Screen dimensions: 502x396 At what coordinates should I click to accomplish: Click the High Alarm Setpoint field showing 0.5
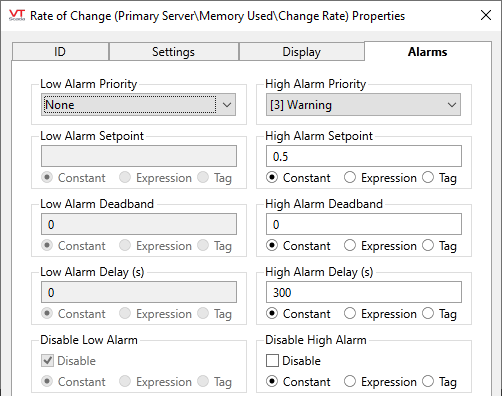[364, 156]
